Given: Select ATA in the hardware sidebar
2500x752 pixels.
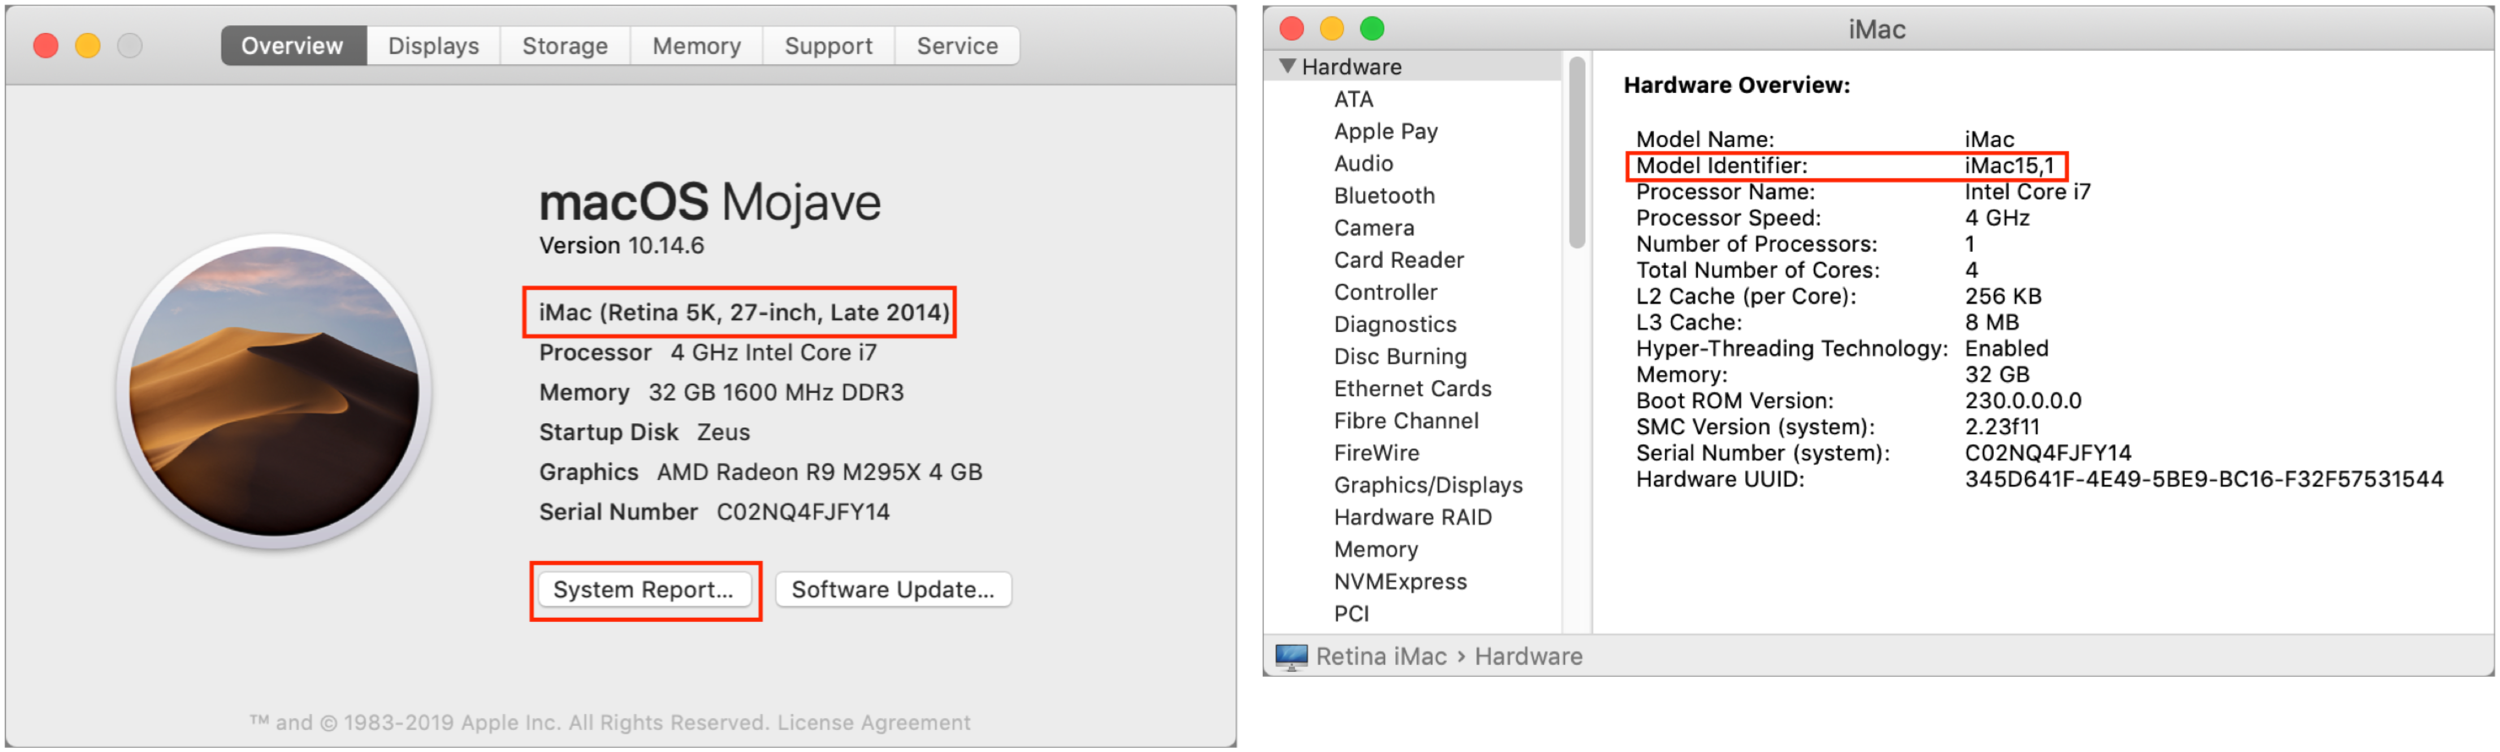Looking at the screenshot, I should tap(1354, 99).
